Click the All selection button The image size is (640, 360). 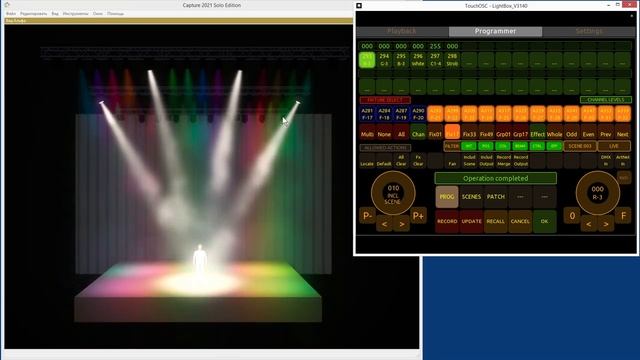[x=401, y=133]
